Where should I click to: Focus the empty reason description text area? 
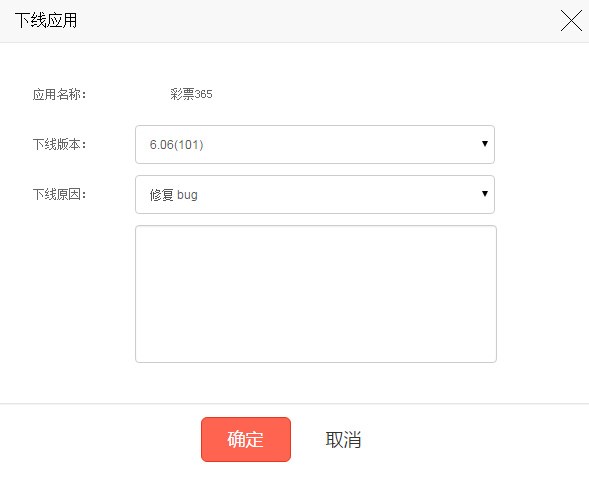coord(316,294)
